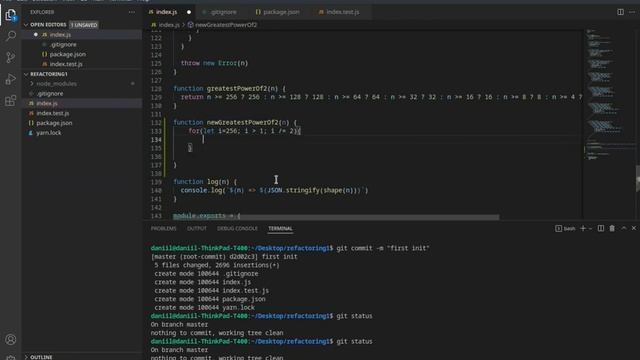Switch to the .gitignore editor tab
The height and width of the screenshot is (360, 640).
coord(223,12)
